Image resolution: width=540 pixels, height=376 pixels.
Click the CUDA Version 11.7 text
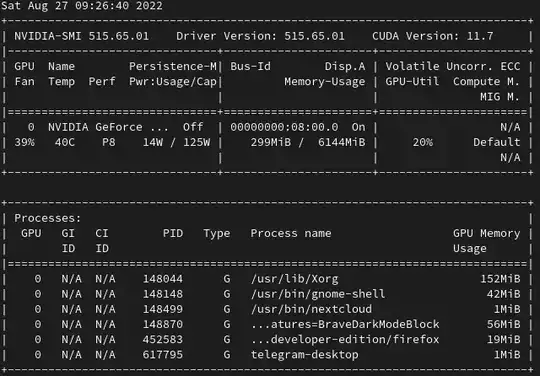[433, 36]
